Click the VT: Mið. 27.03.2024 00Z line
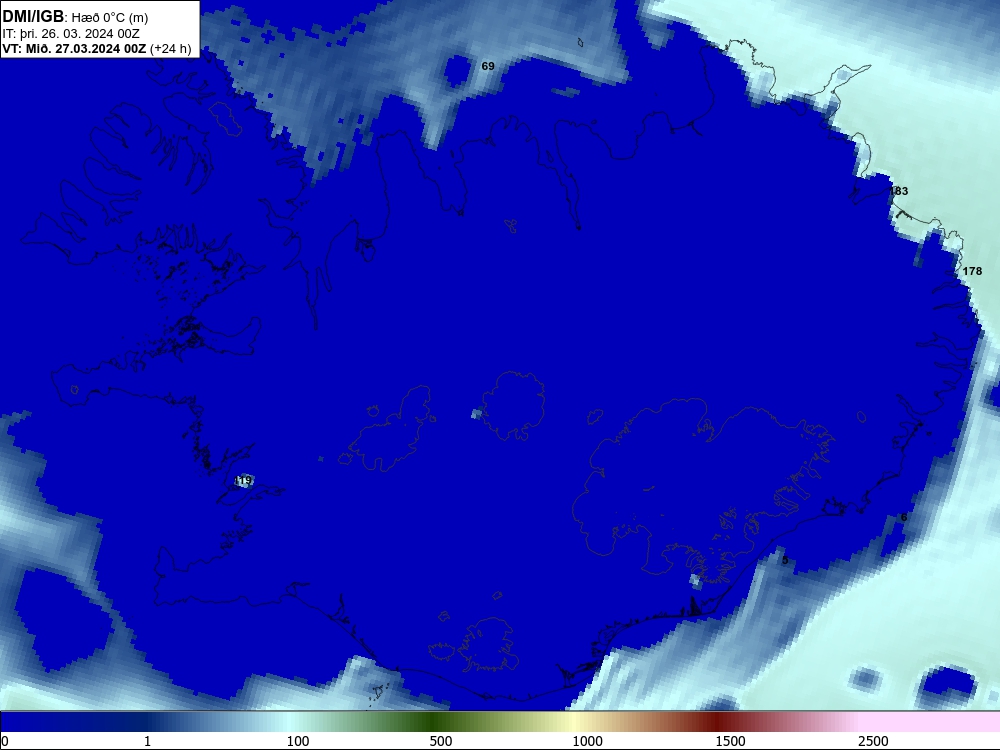The image size is (1000, 750). point(96,48)
